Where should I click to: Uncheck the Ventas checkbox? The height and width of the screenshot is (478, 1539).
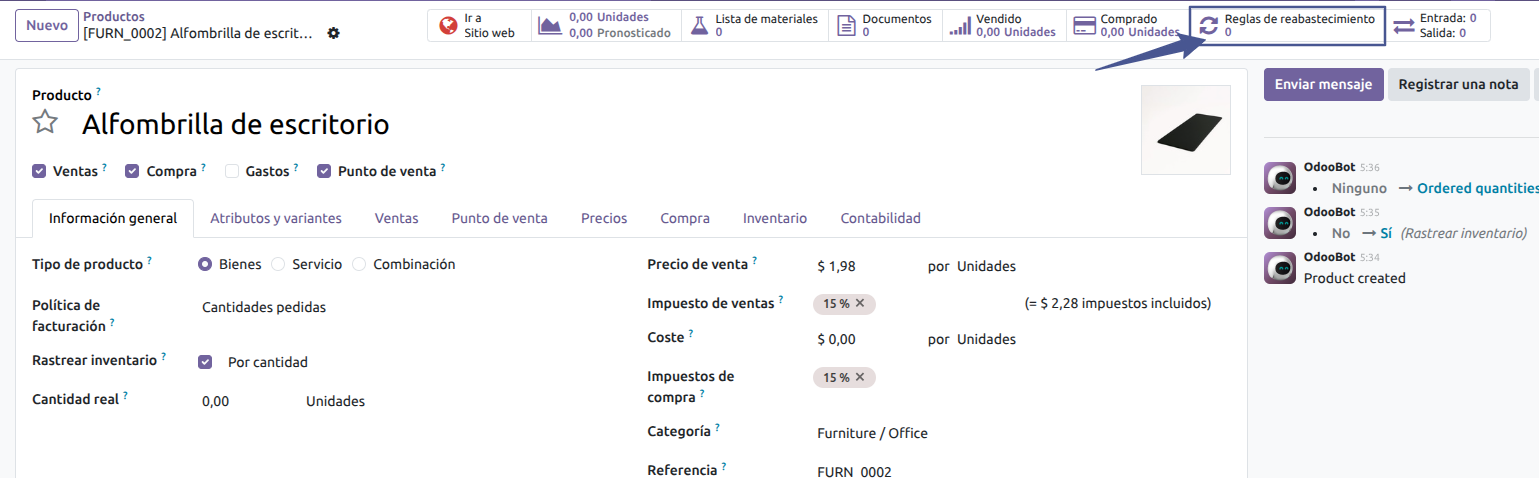pyautogui.click(x=39, y=171)
